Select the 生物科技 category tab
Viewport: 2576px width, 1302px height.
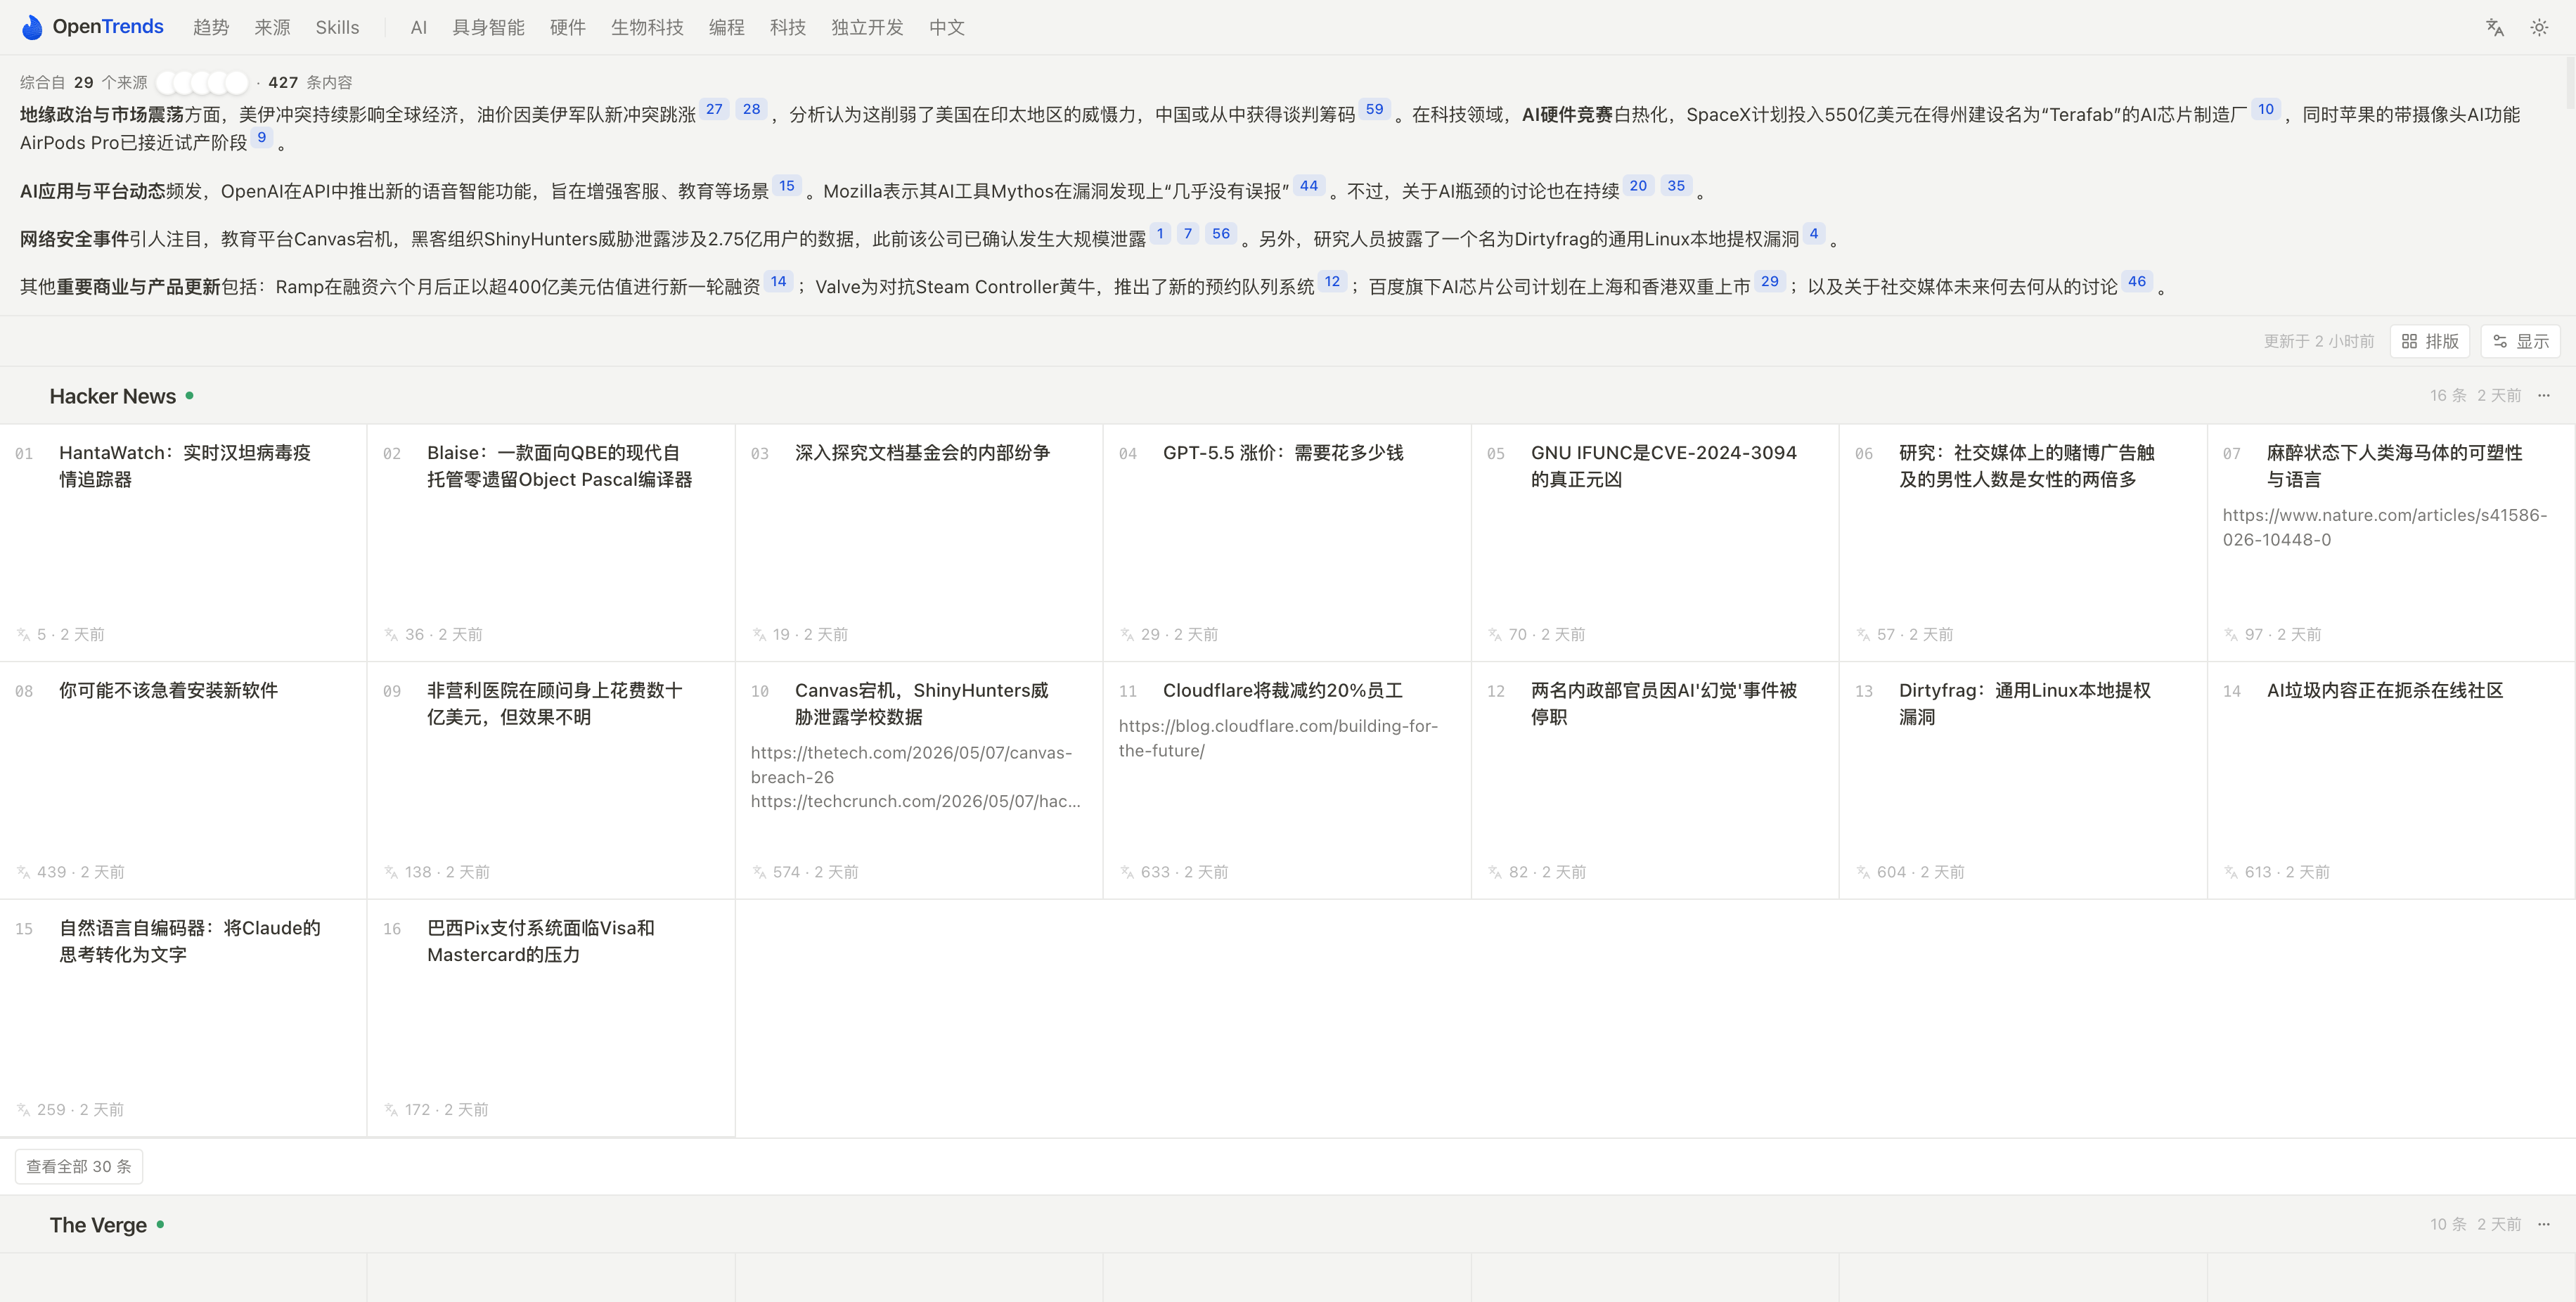click(647, 27)
